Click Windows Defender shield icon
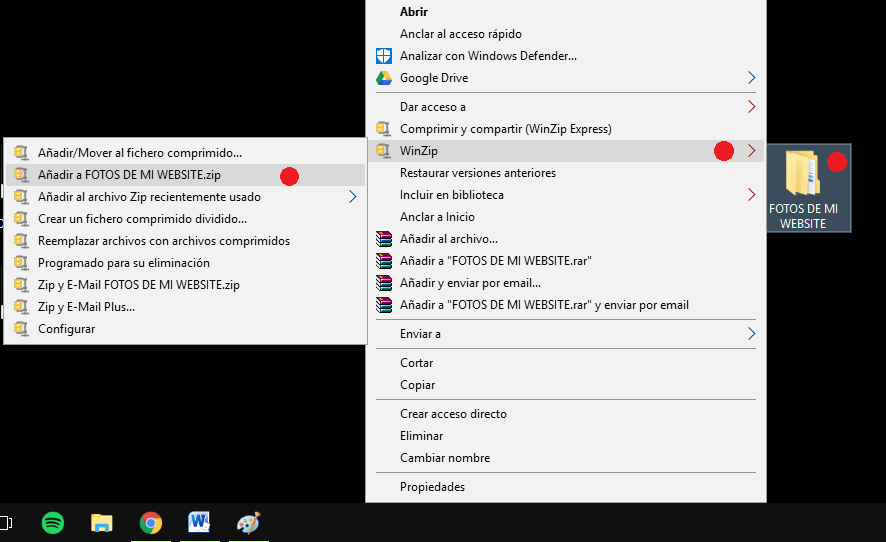The image size is (886, 542). [384, 56]
